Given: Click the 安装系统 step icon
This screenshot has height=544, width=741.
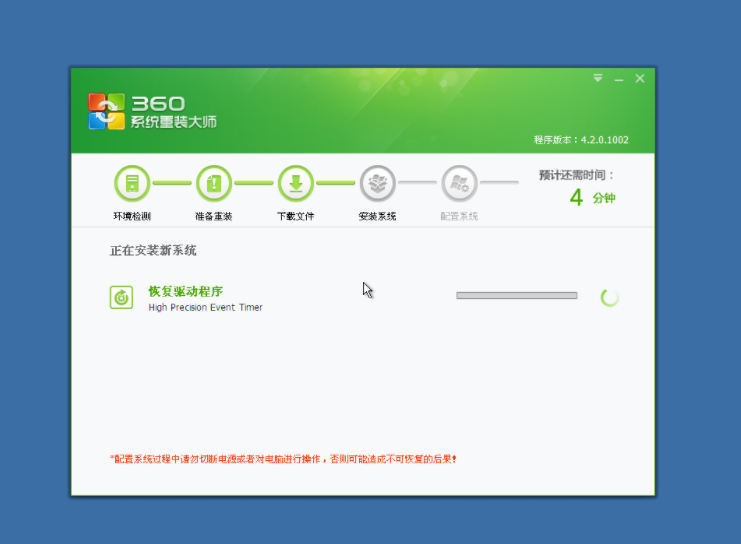Looking at the screenshot, I should point(378,183).
